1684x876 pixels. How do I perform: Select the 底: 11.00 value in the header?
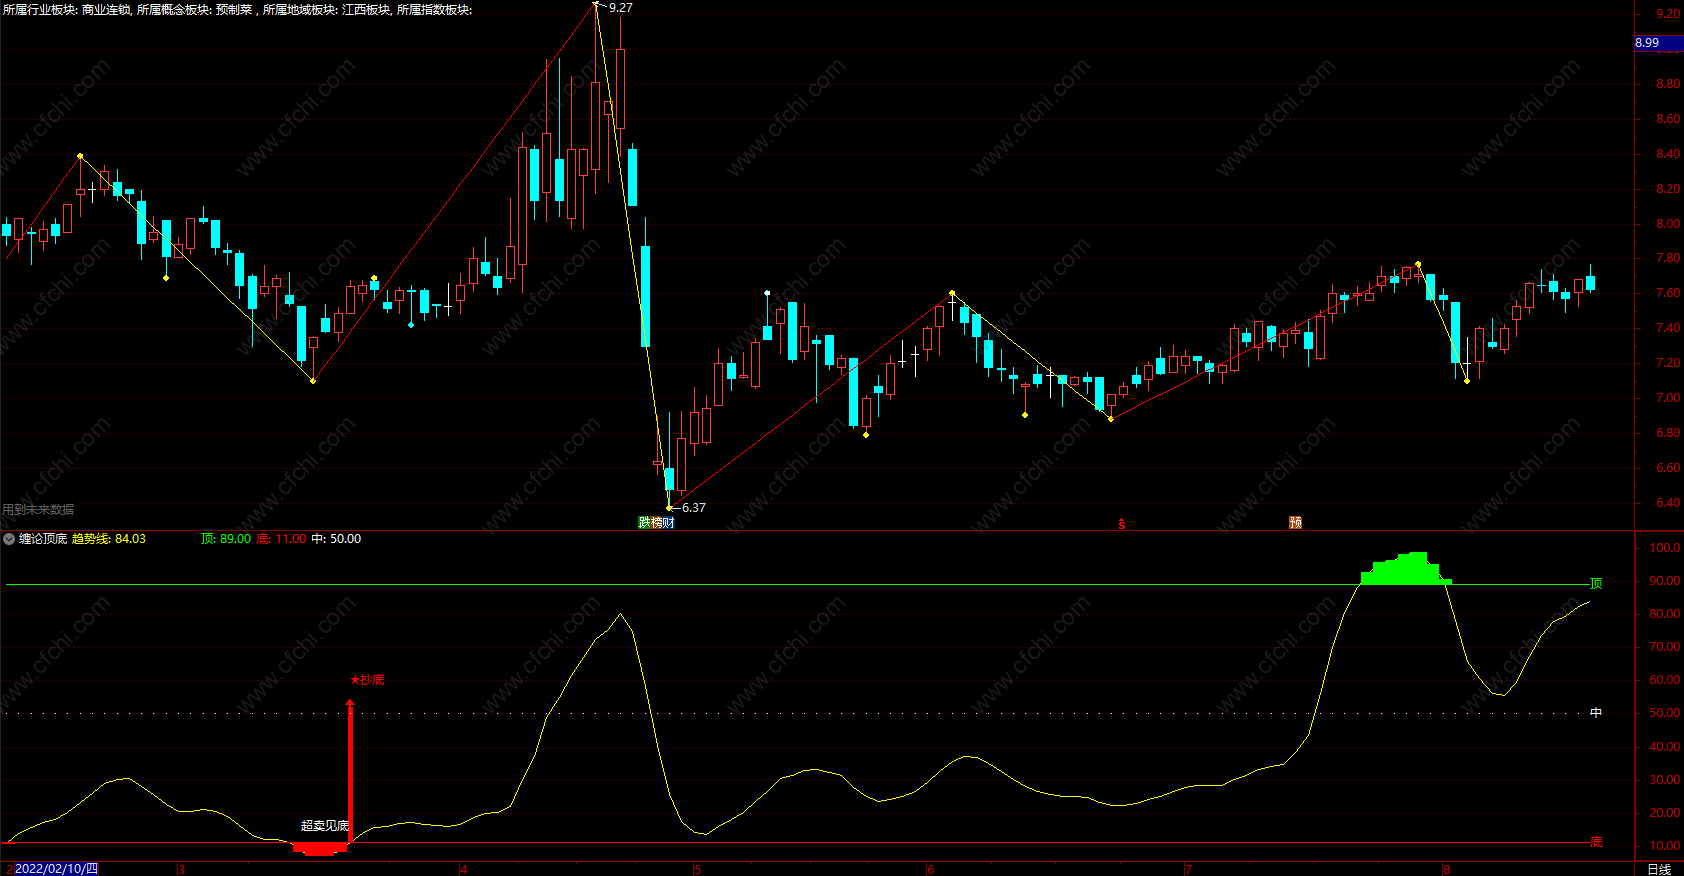coord(282,539)
